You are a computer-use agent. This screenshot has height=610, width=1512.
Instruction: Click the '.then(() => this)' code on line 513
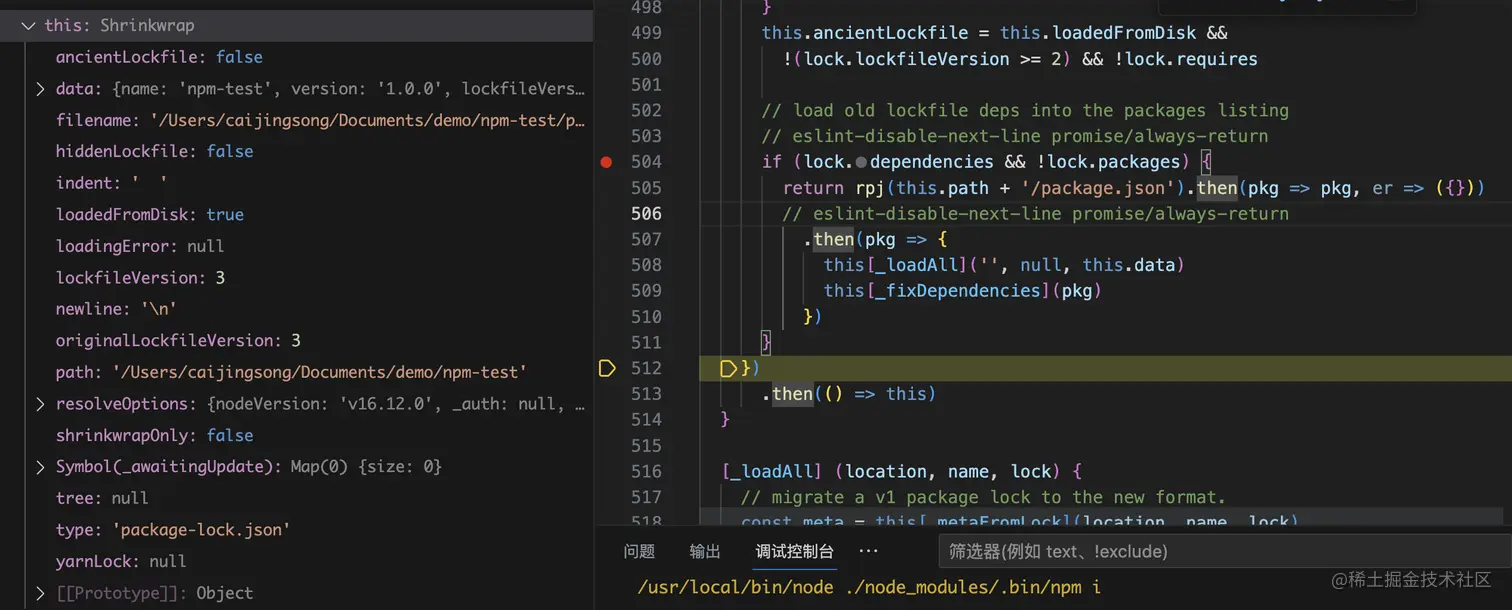coord(849,394)
